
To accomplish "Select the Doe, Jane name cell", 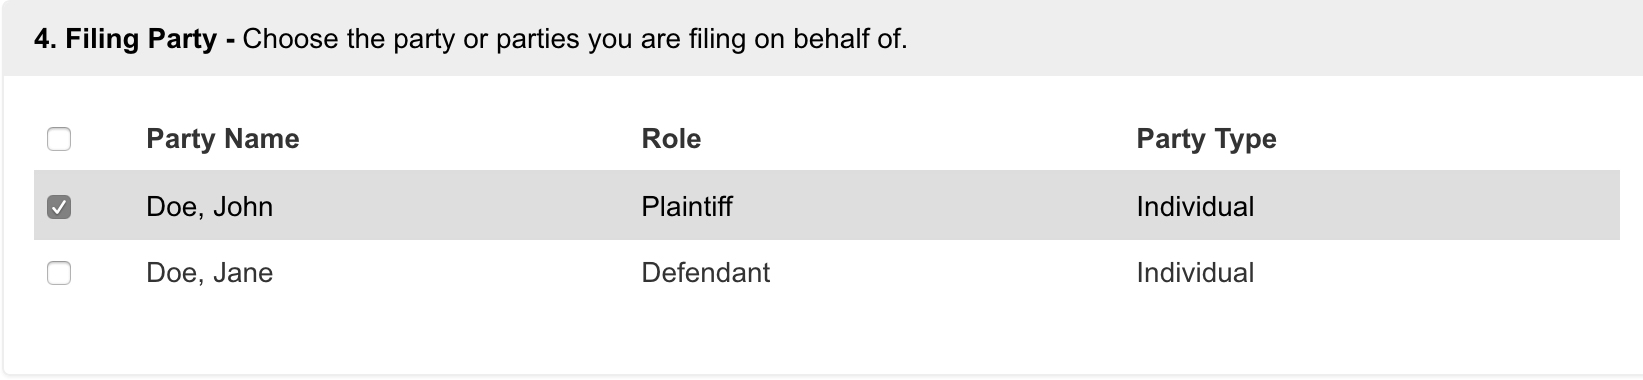I will coord(209,273).
